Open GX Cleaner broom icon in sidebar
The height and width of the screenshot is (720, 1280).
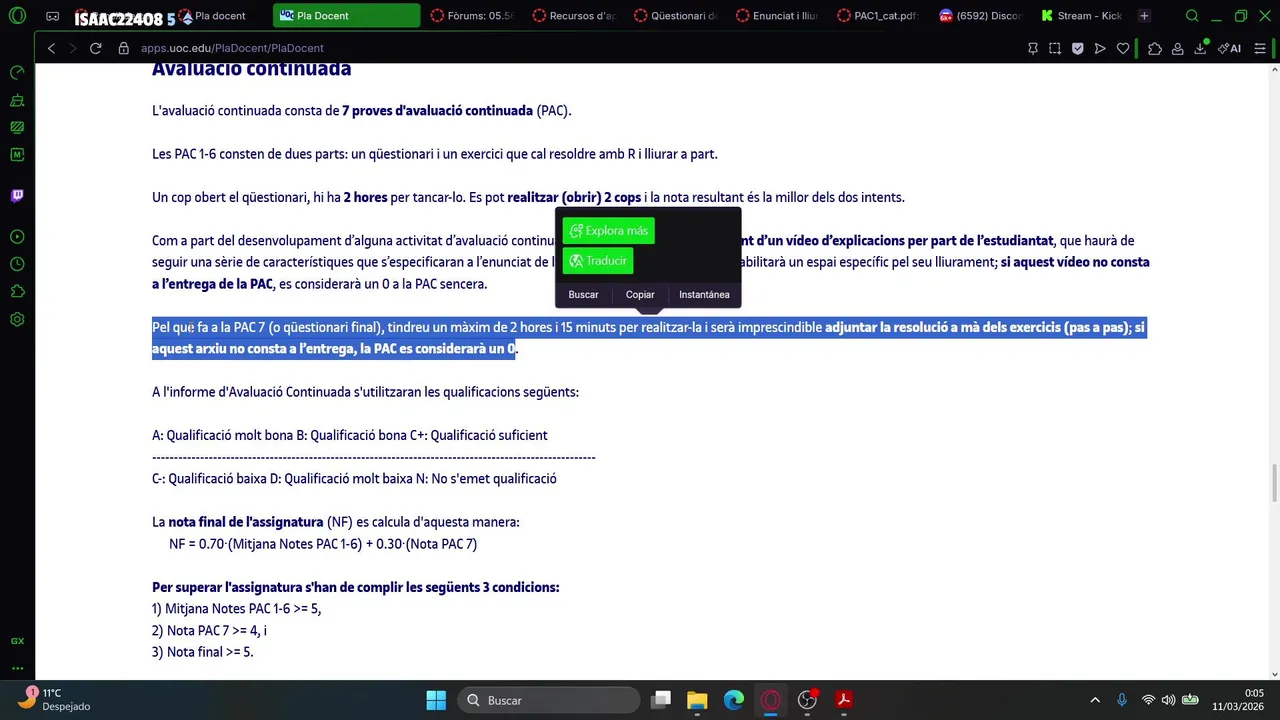pos(17,100)
